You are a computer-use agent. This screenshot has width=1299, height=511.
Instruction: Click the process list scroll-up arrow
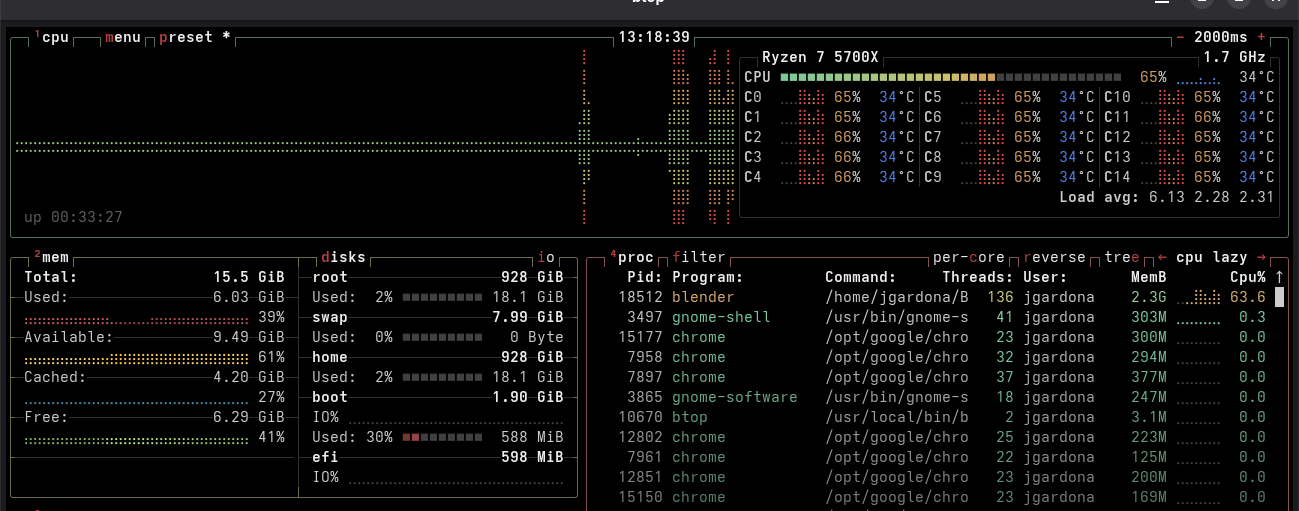(x=1279, y=277)
